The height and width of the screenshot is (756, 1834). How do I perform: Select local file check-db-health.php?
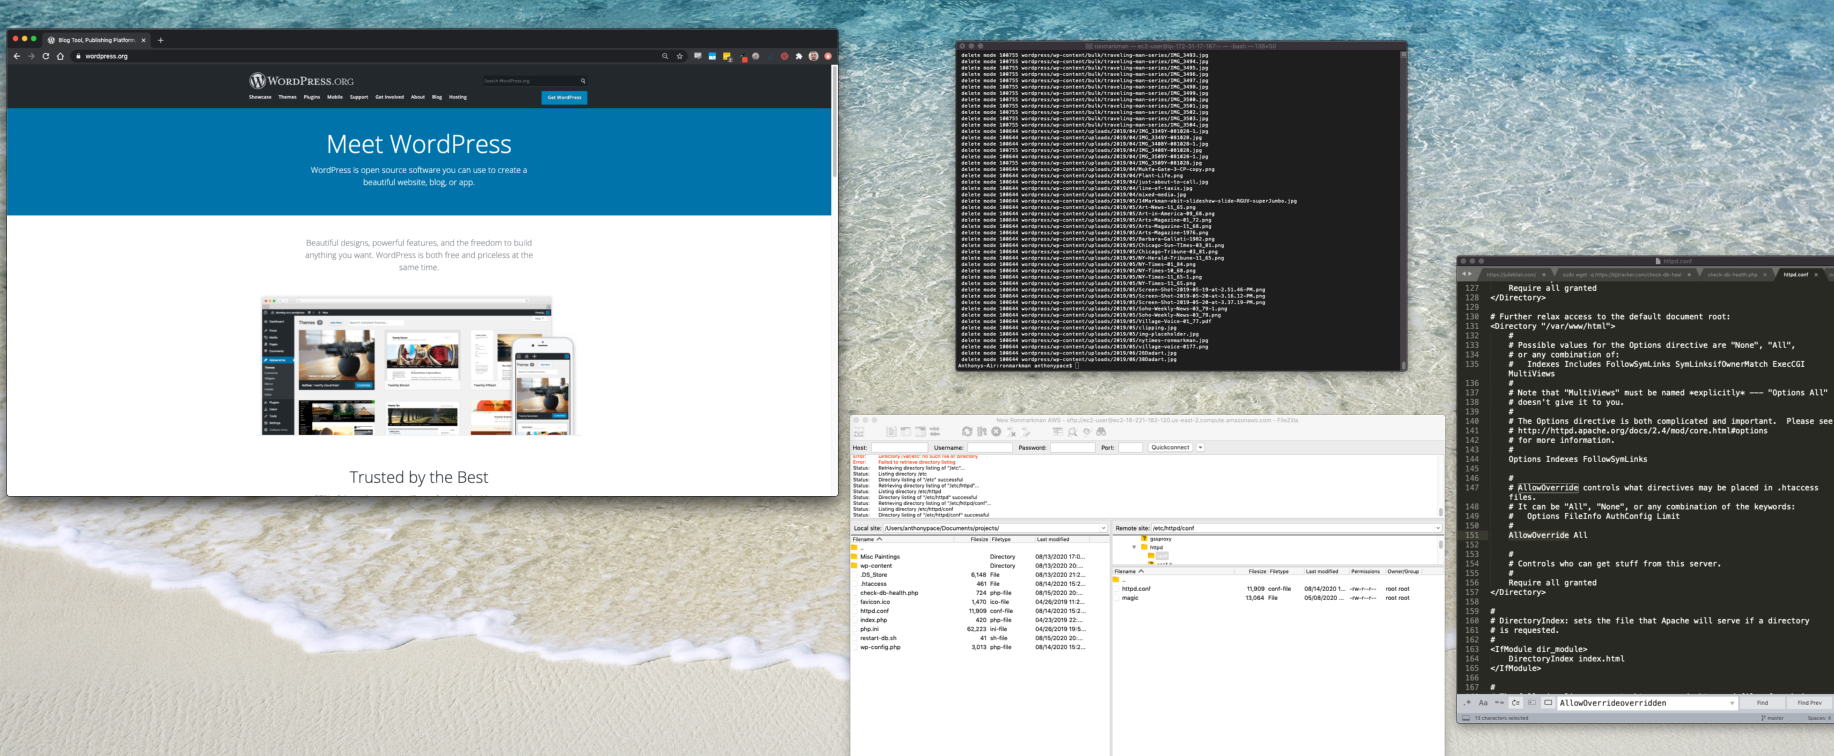point(889,593)
